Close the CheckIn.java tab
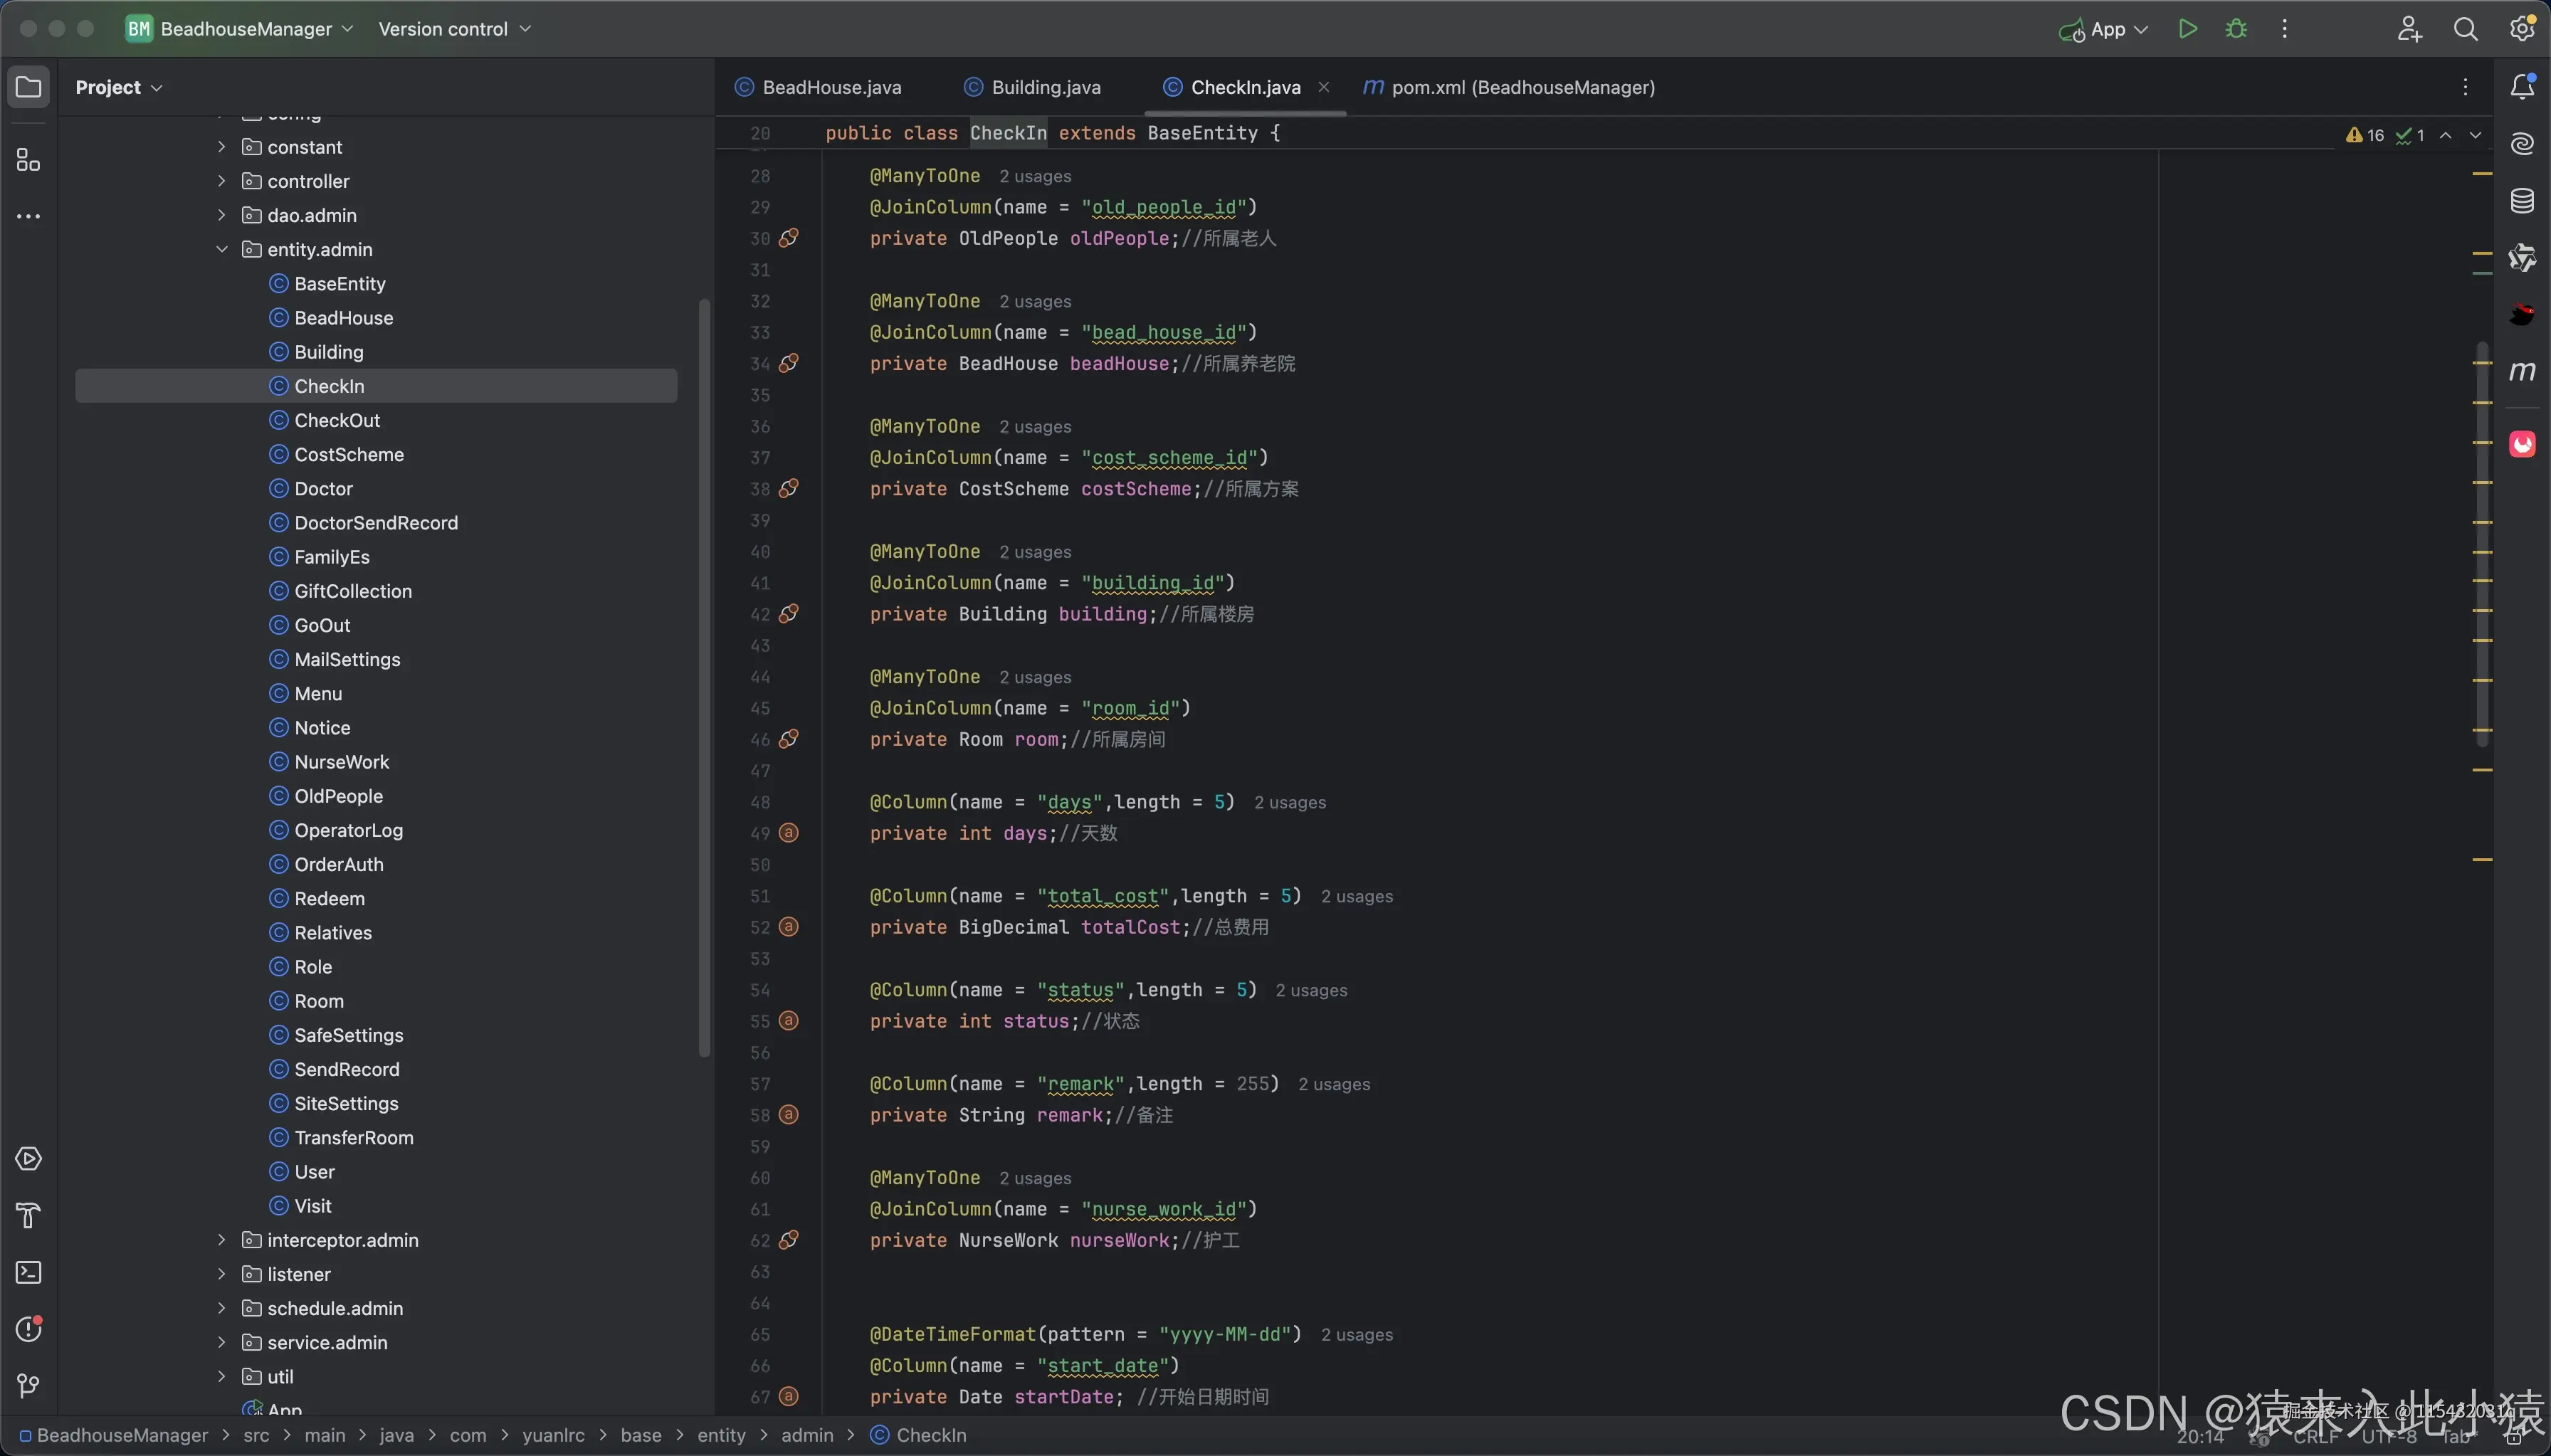The width and height of the screenshot is (2551, 1456). click(1323, 87)
